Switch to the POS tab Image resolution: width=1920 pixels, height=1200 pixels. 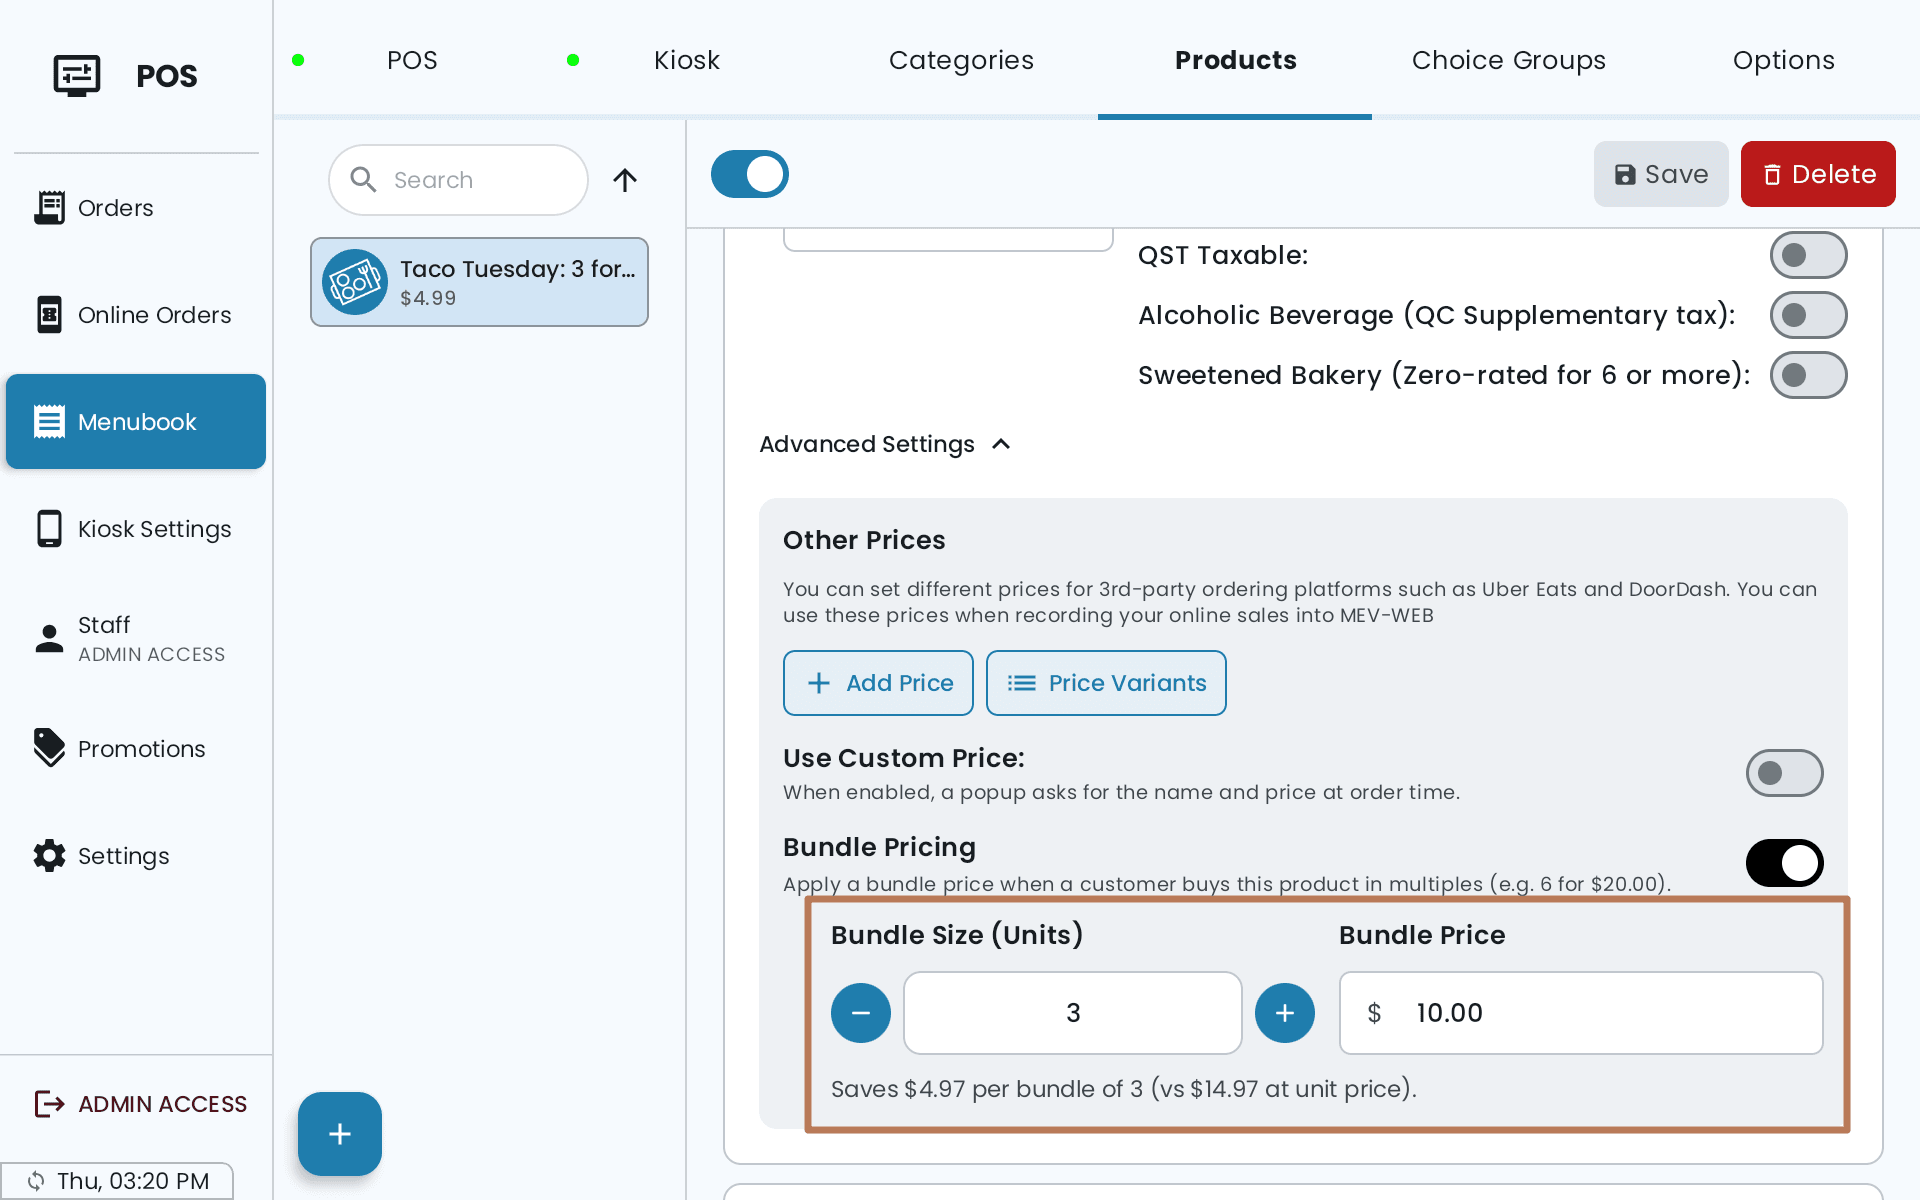411,60
